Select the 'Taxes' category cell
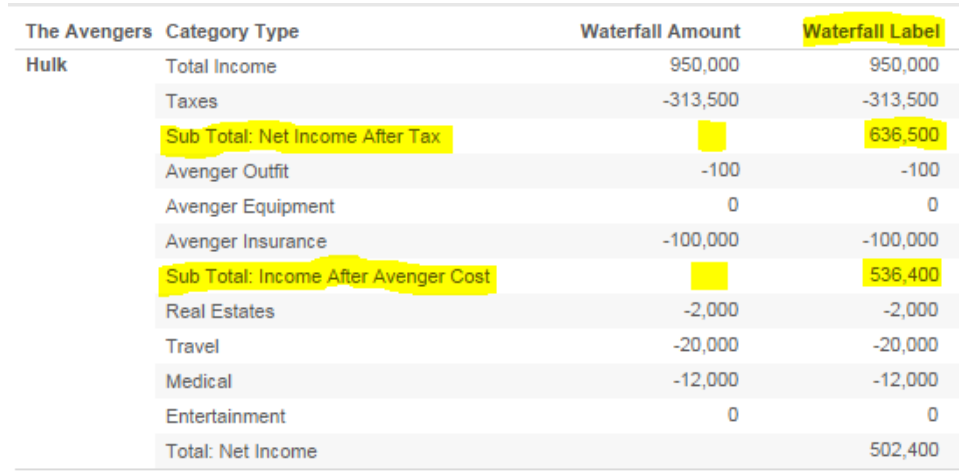The image size is (960, 474). (191, 101)
